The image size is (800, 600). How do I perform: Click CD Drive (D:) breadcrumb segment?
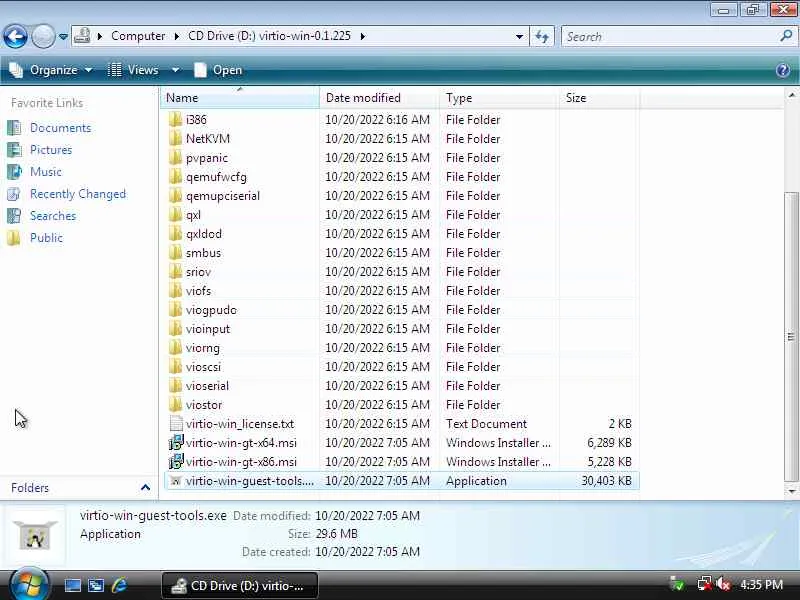(x=269, y=36)
